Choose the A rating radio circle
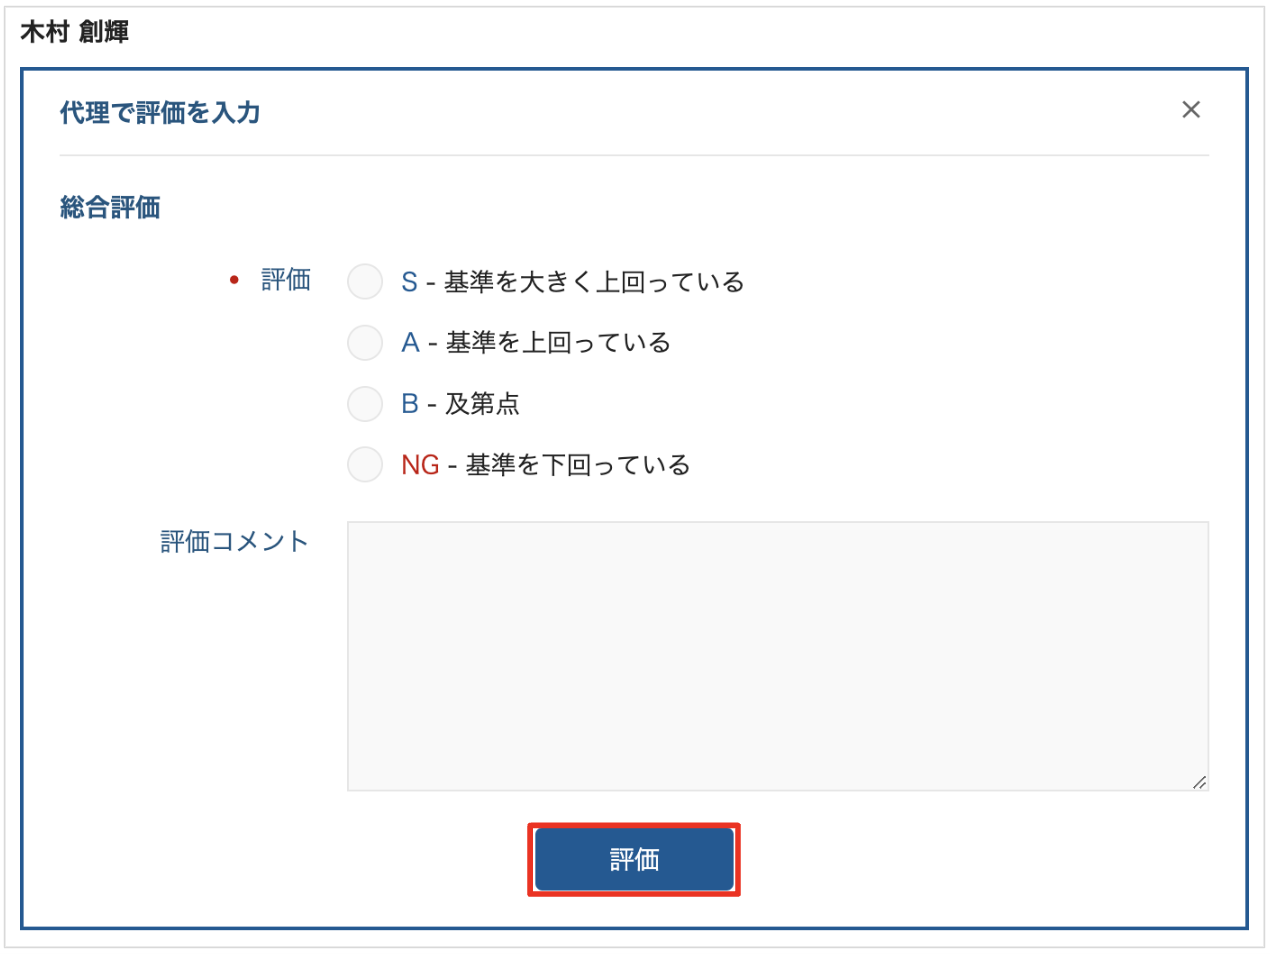The height and width of the screenshot is (954, 1270). 365,343
